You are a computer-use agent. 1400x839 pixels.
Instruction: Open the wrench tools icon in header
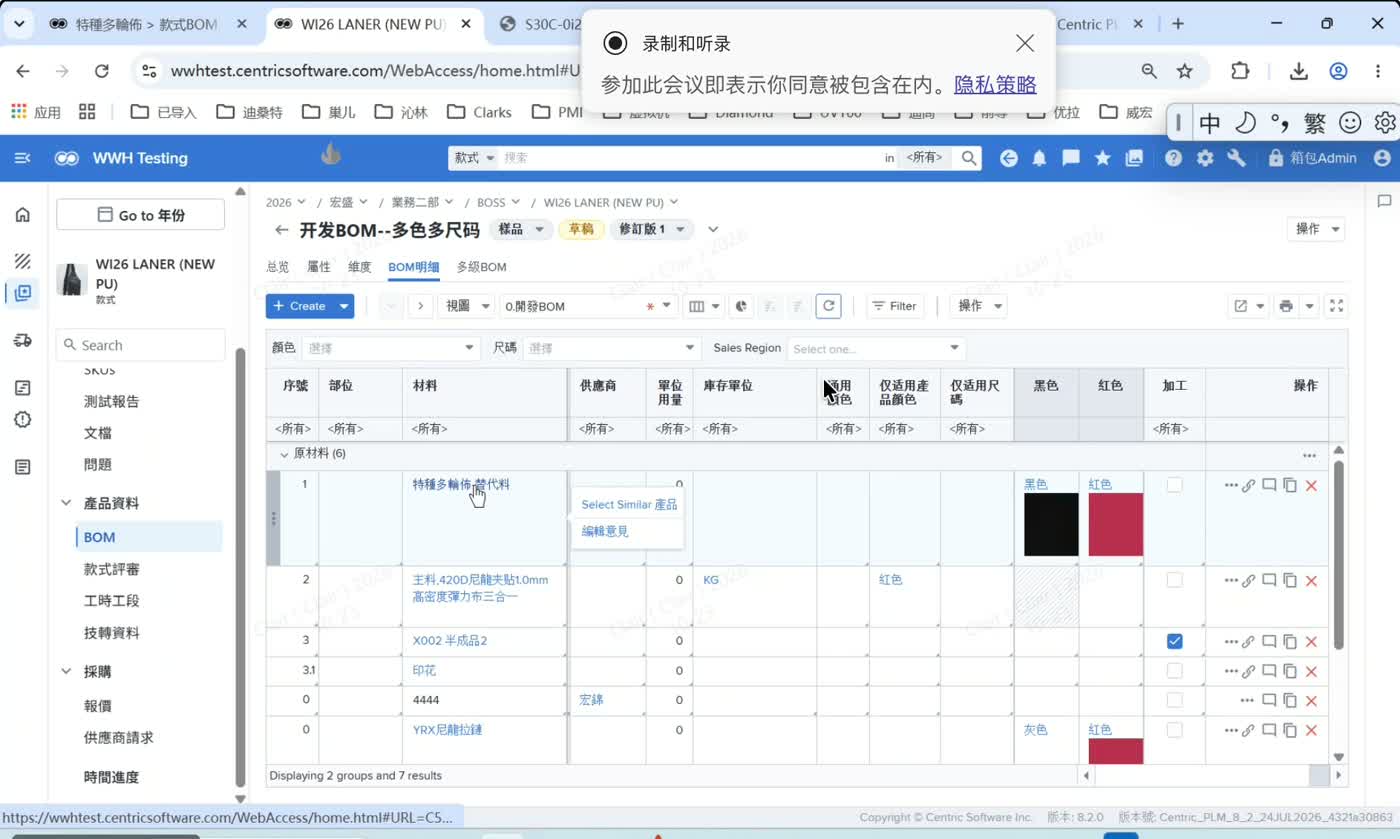[x=1236, y=158]
